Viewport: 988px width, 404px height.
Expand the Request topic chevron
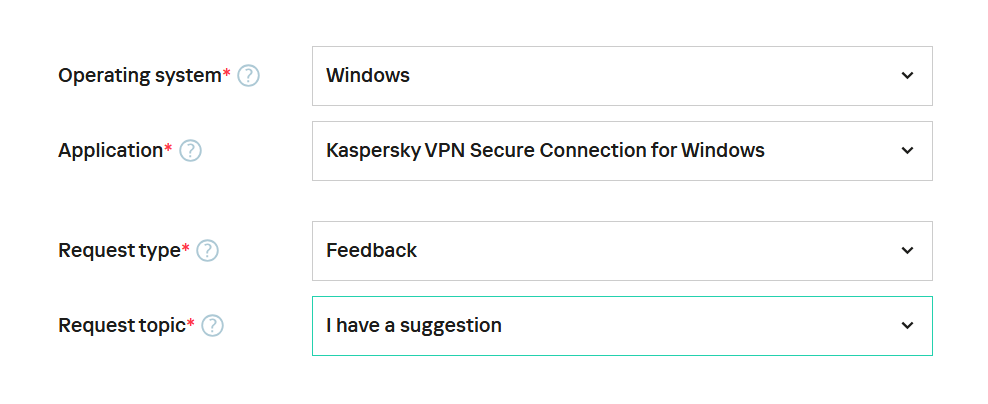[907, 326]
